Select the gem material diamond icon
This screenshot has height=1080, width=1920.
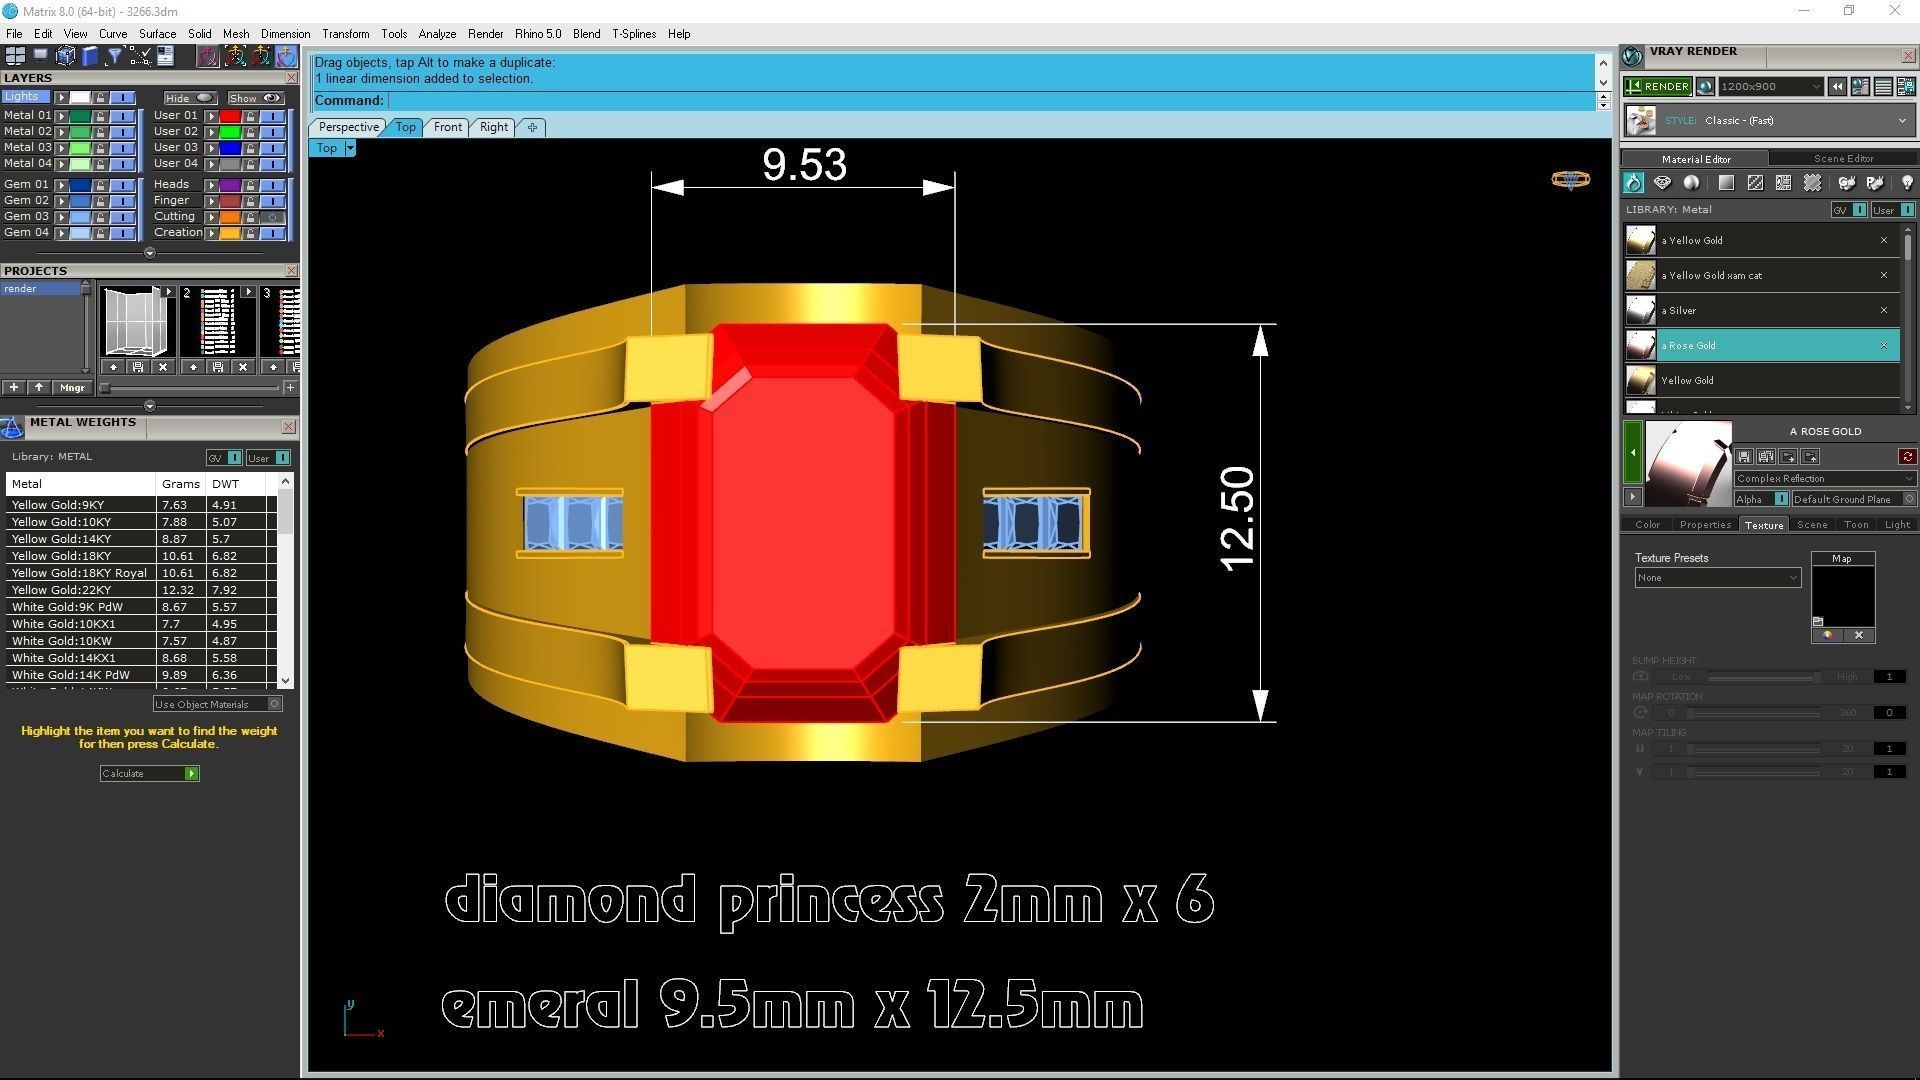(1662, 183)
